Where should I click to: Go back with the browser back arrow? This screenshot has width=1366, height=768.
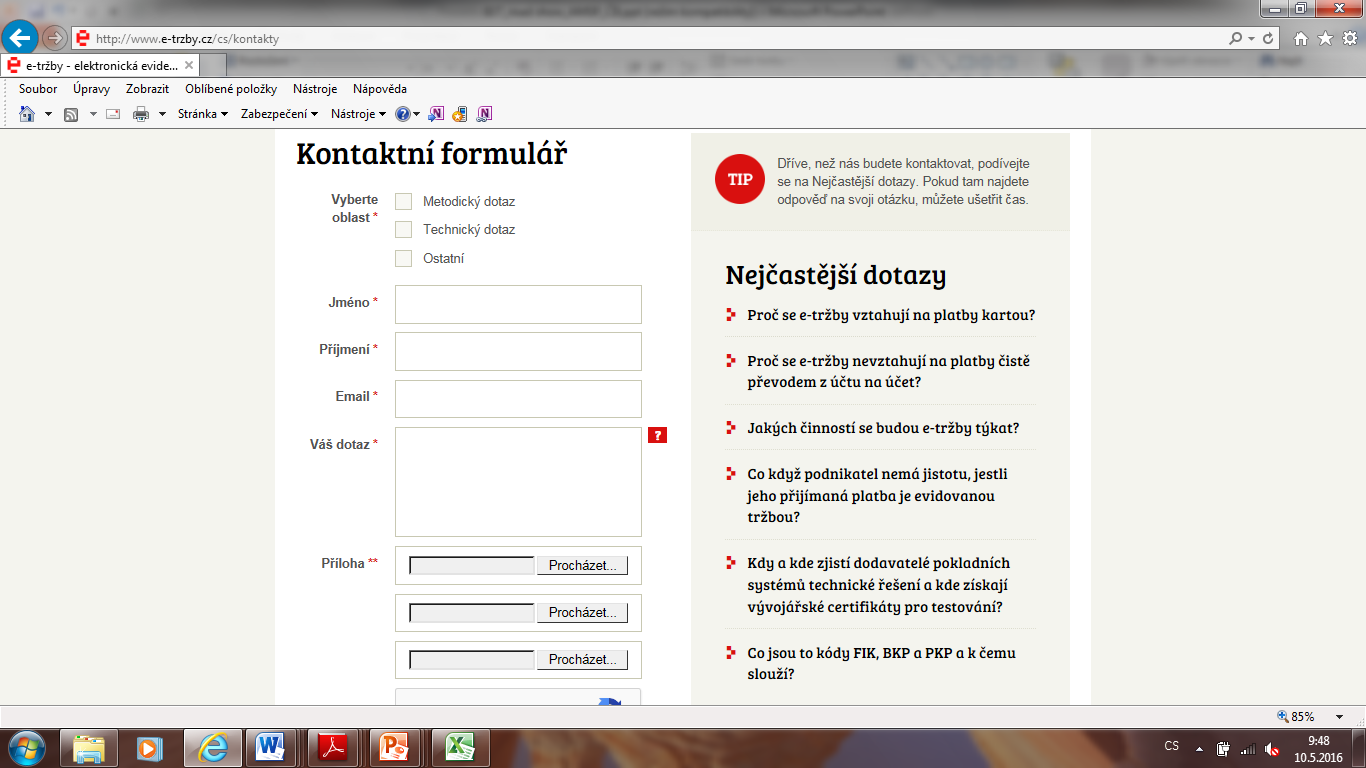pyautogui.click(x=20, y=38)
